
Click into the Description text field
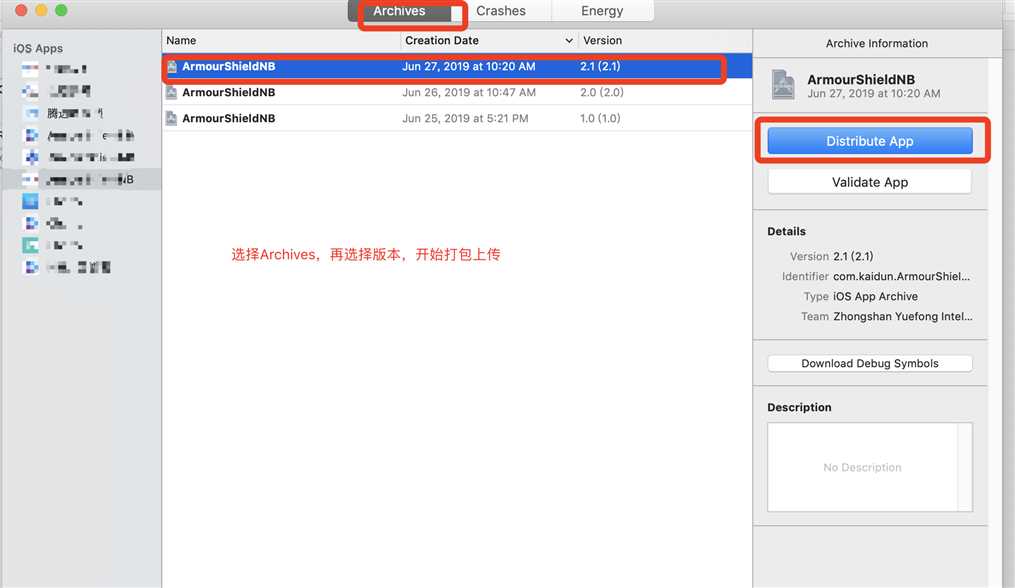862,467
